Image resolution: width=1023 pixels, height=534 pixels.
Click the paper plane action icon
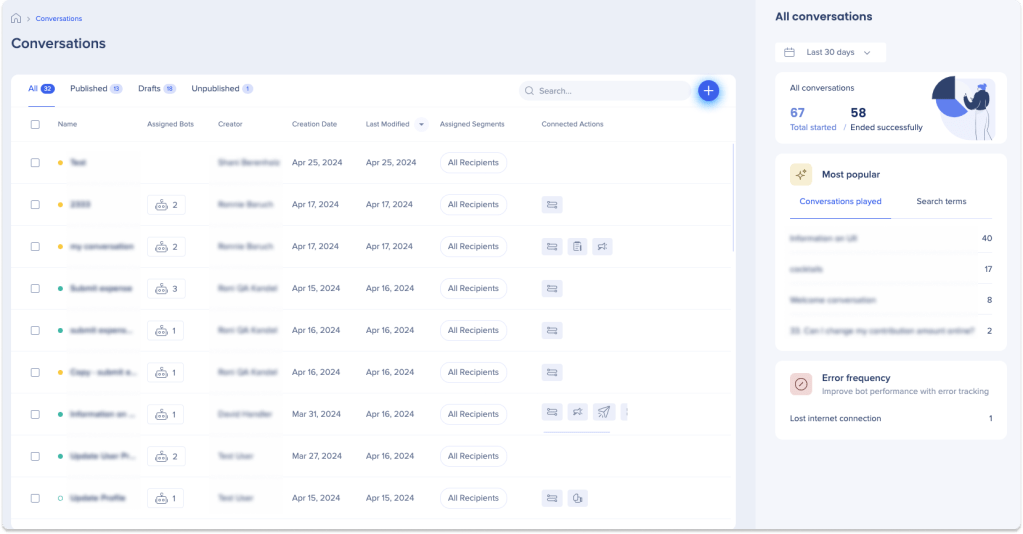coord(602,412)
